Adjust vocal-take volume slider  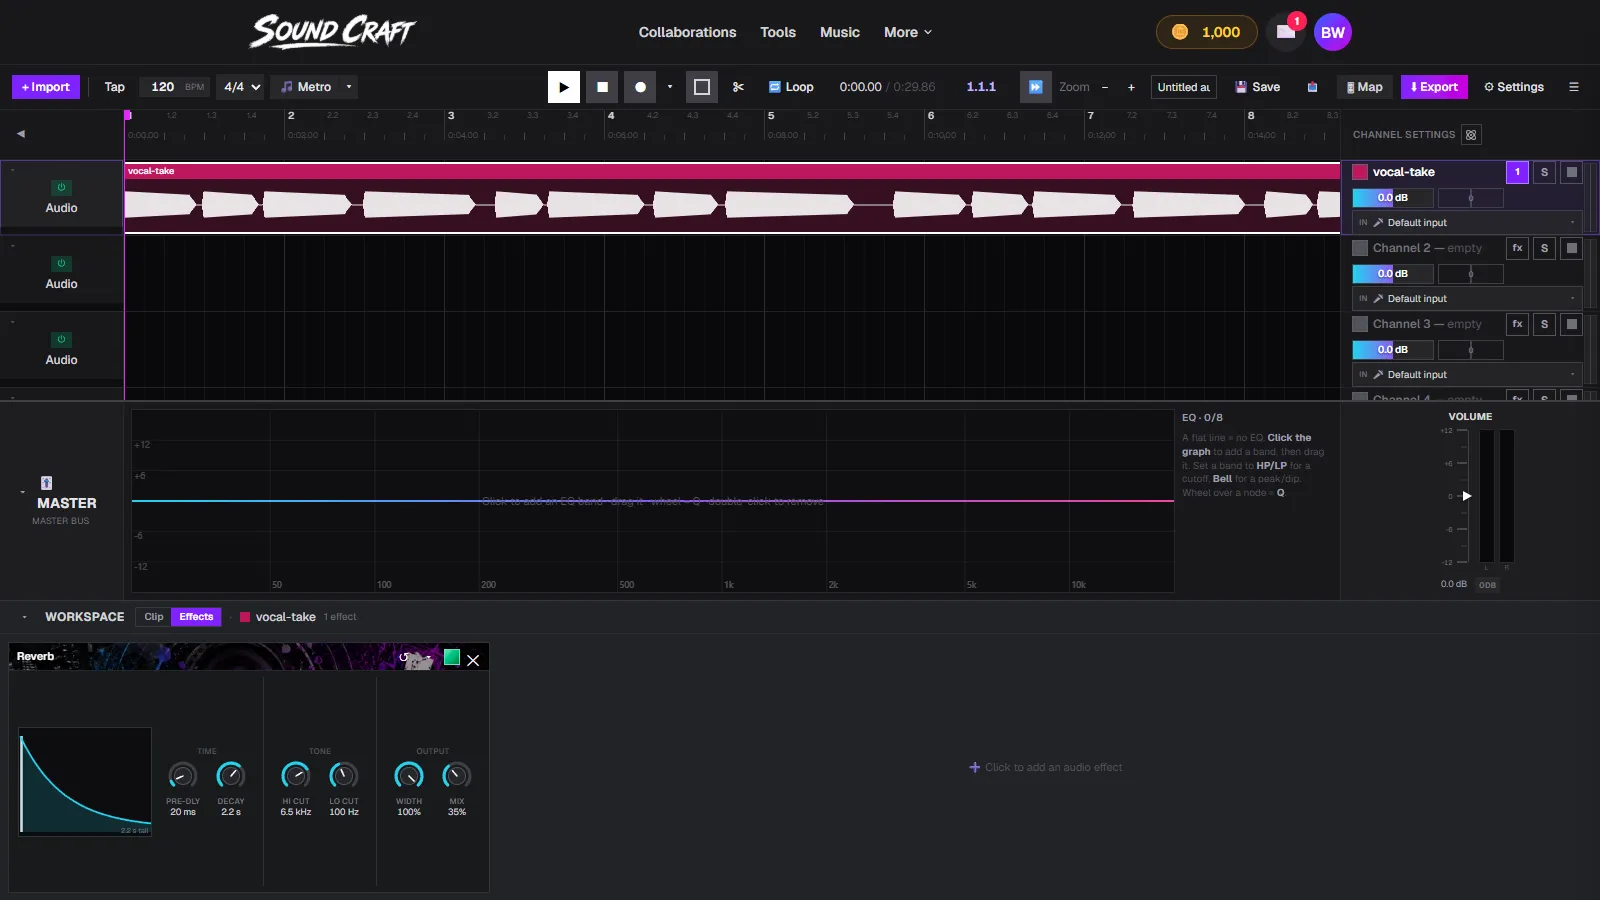pyautogui.click(x=1393, y=198)
